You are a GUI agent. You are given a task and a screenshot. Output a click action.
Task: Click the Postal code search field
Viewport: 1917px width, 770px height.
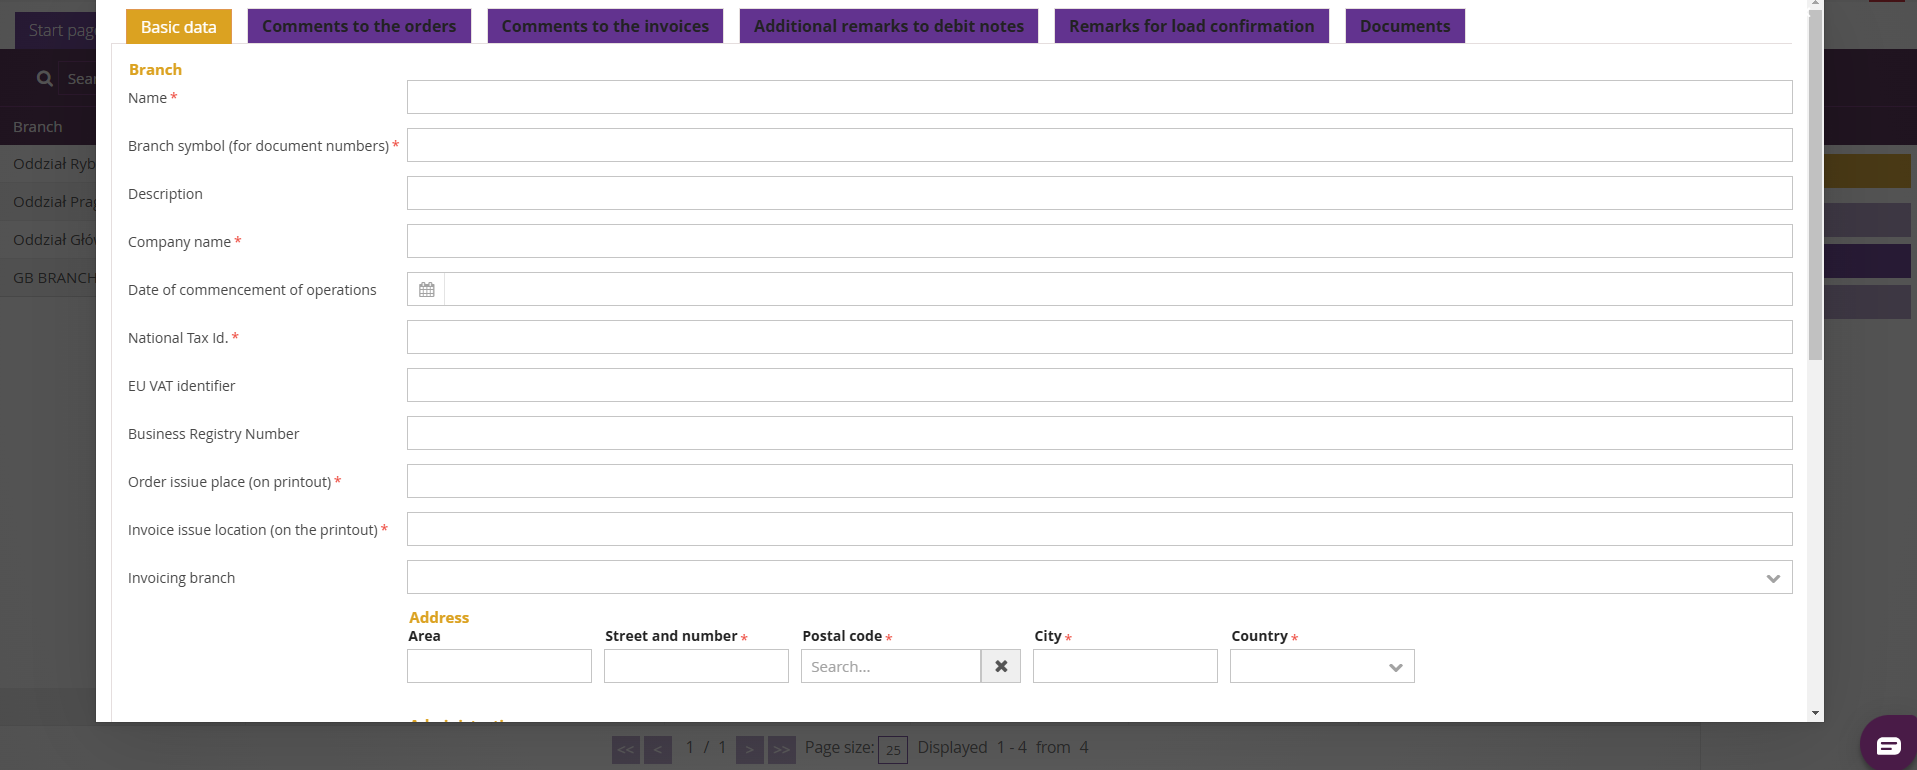point(890,666)
